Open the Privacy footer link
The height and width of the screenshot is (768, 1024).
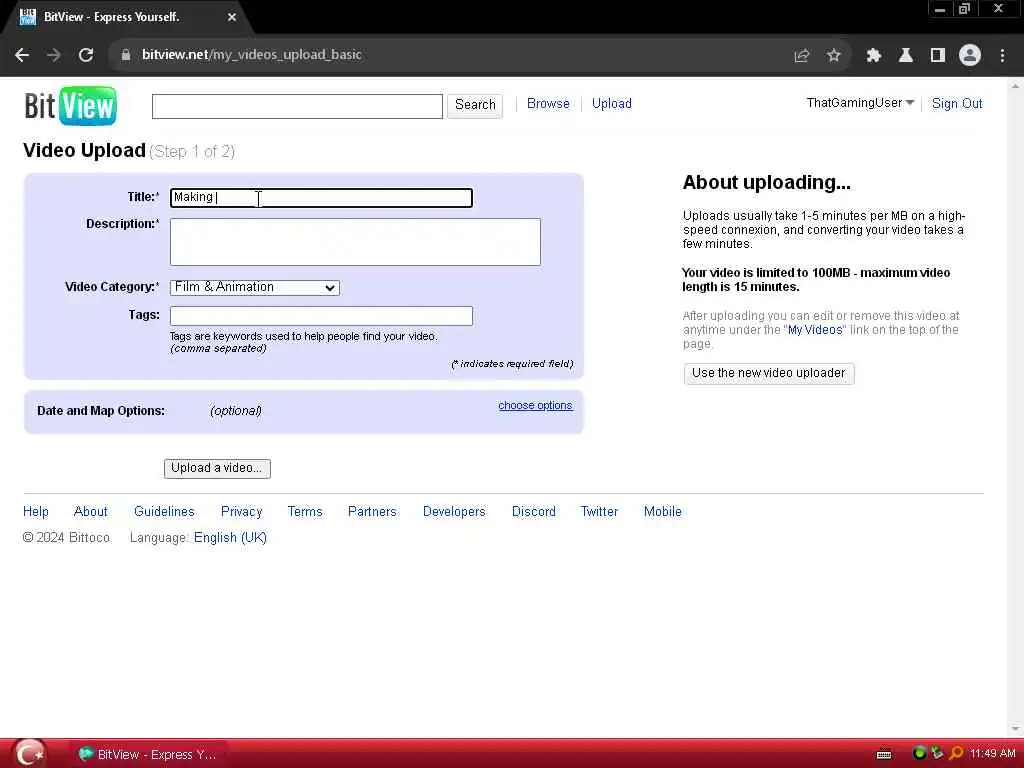click(242, 512)
